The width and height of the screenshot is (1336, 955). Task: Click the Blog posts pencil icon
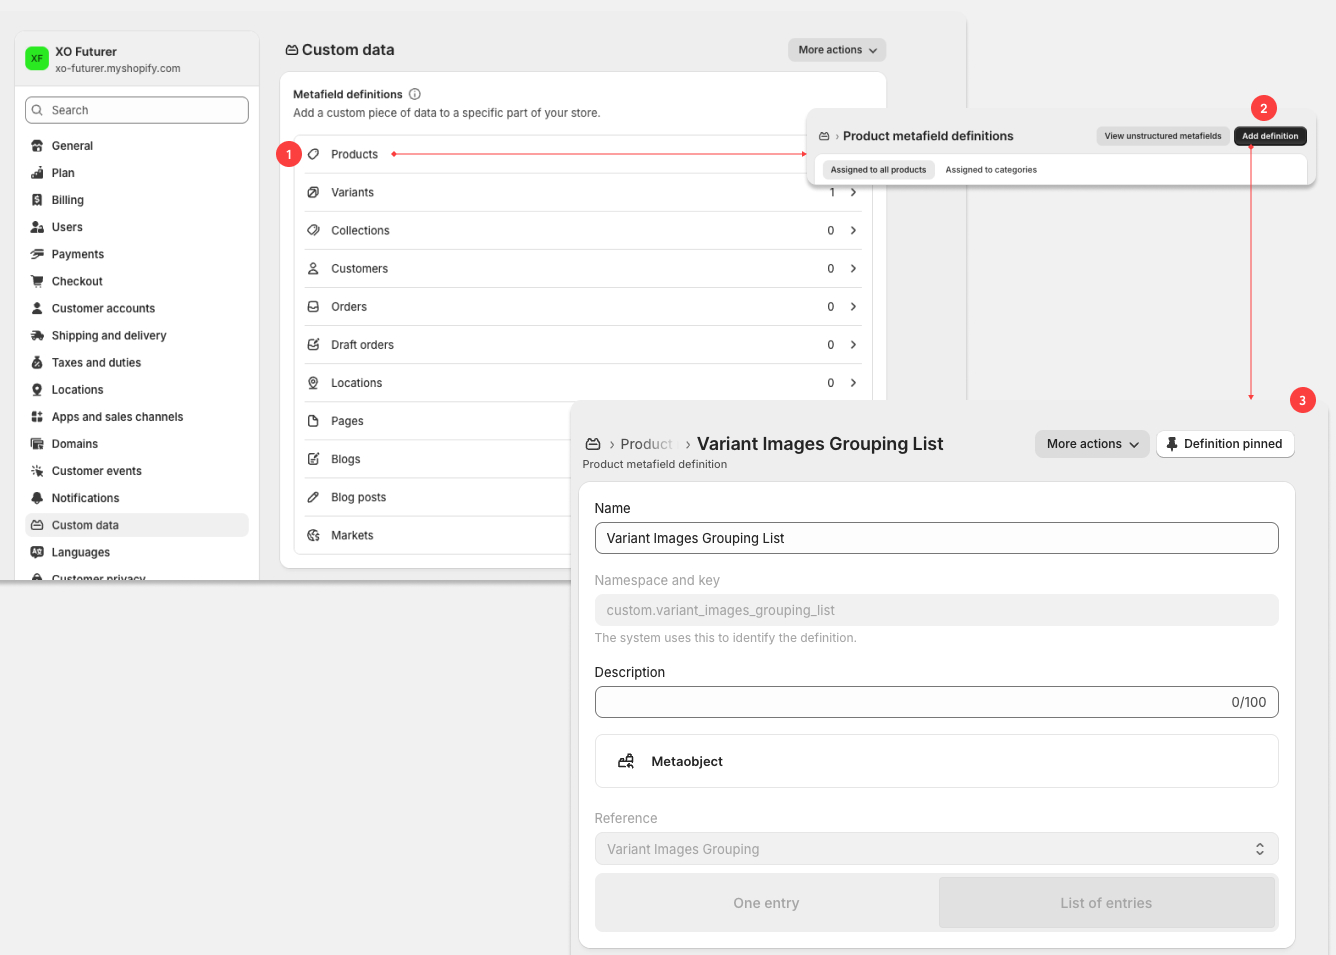(x=313, y=497)
